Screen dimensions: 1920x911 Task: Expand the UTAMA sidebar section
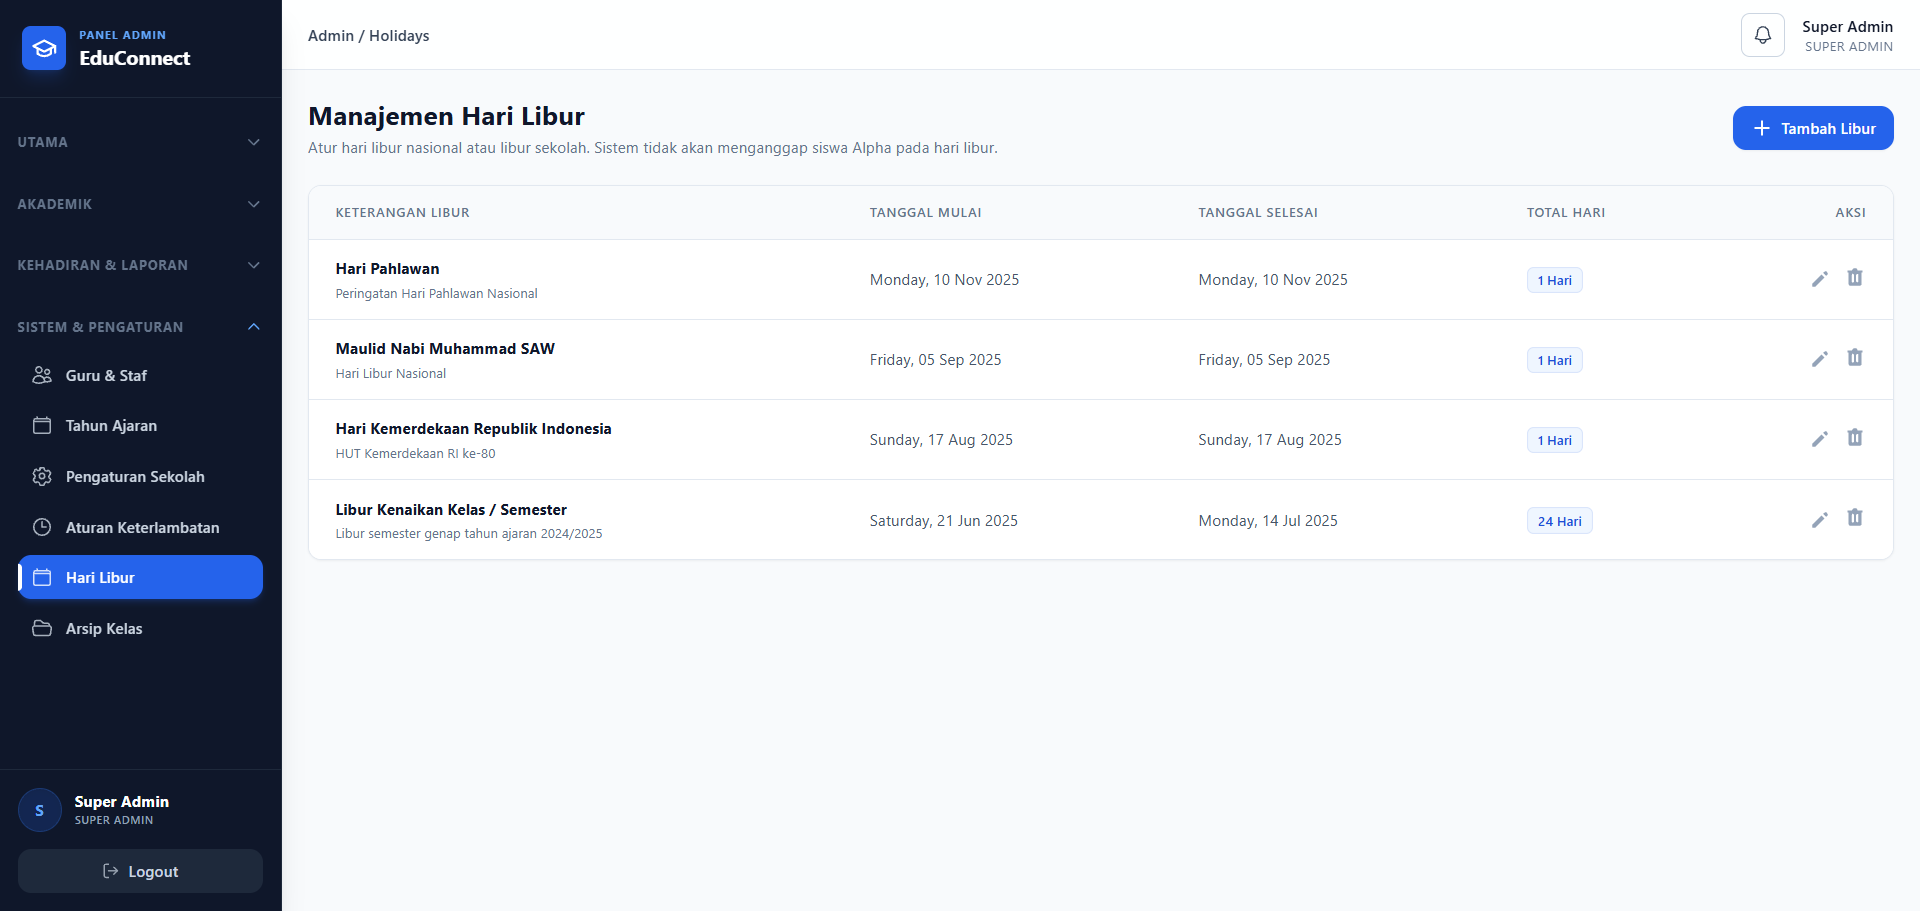140,142
